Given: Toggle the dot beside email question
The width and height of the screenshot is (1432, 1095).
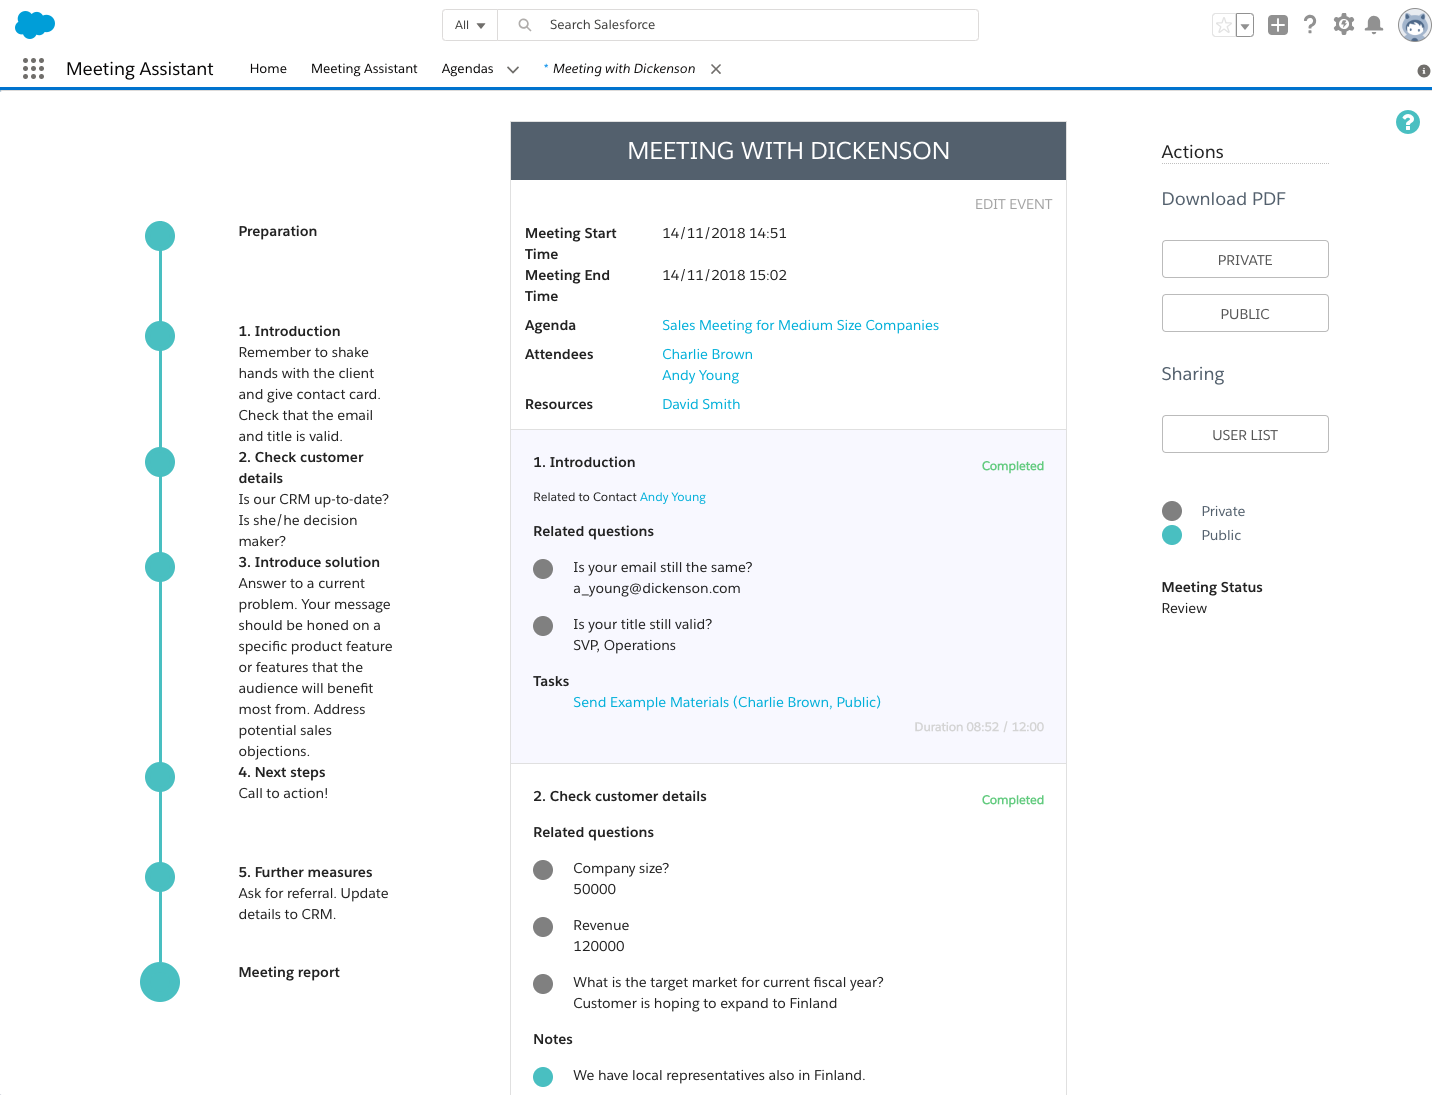Looking at the screenshot, I should (543, 569).
